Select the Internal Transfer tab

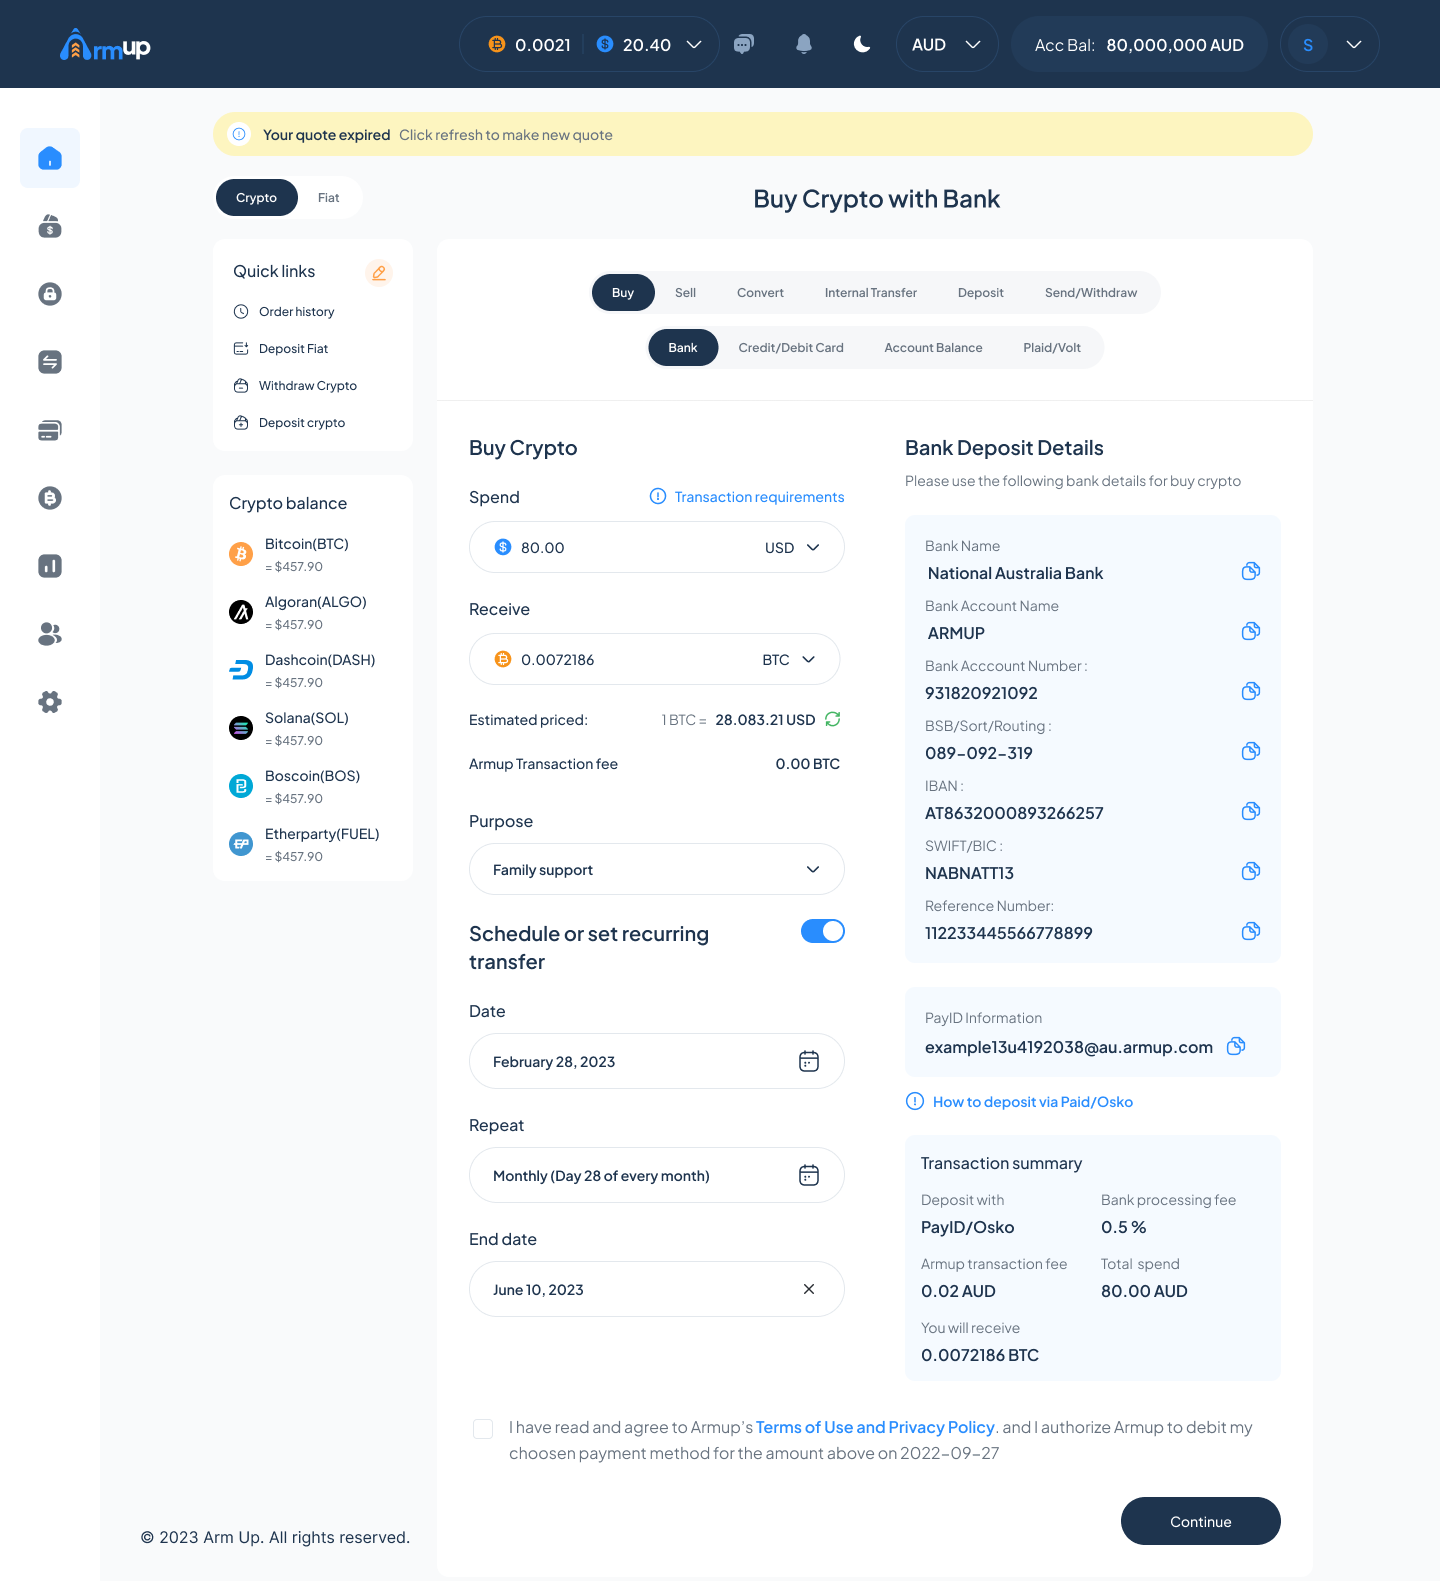coord(871,292)
